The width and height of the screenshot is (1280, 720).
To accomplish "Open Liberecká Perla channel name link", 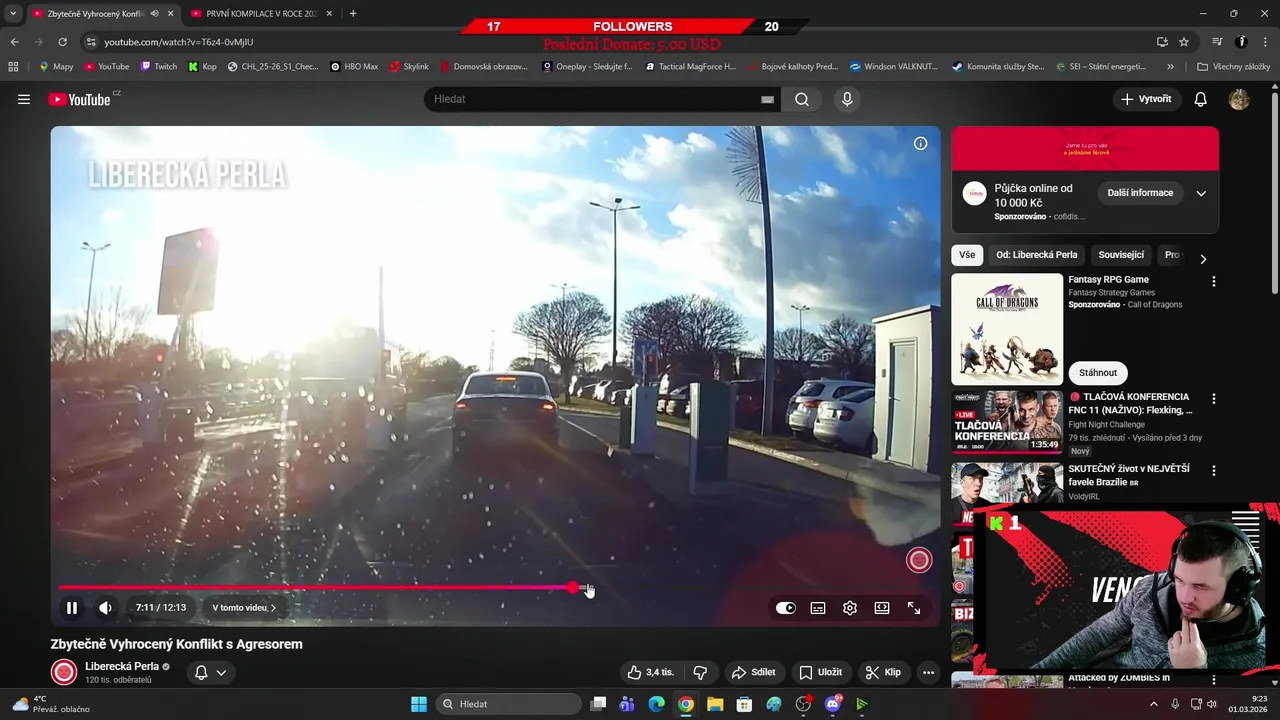I will (122, 666).
